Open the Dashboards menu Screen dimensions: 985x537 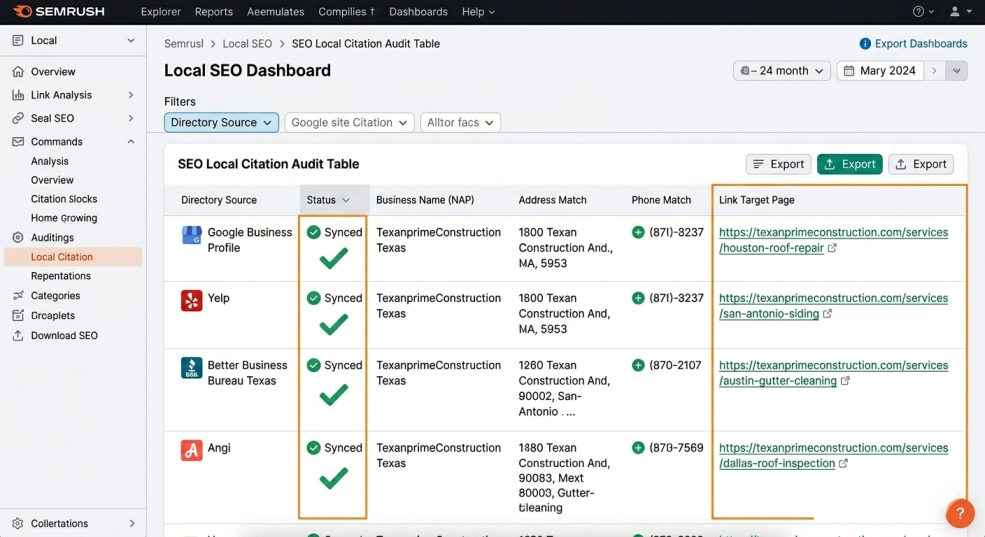[418, 11]
